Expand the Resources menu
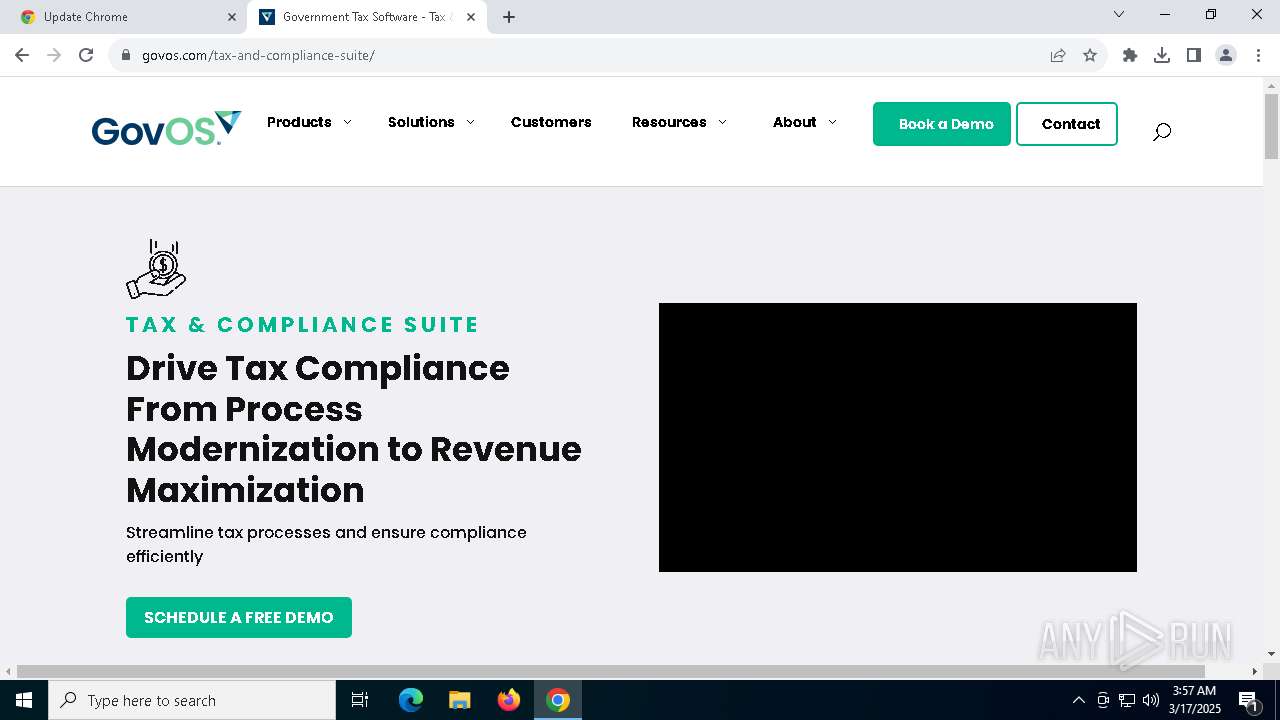 679,122
